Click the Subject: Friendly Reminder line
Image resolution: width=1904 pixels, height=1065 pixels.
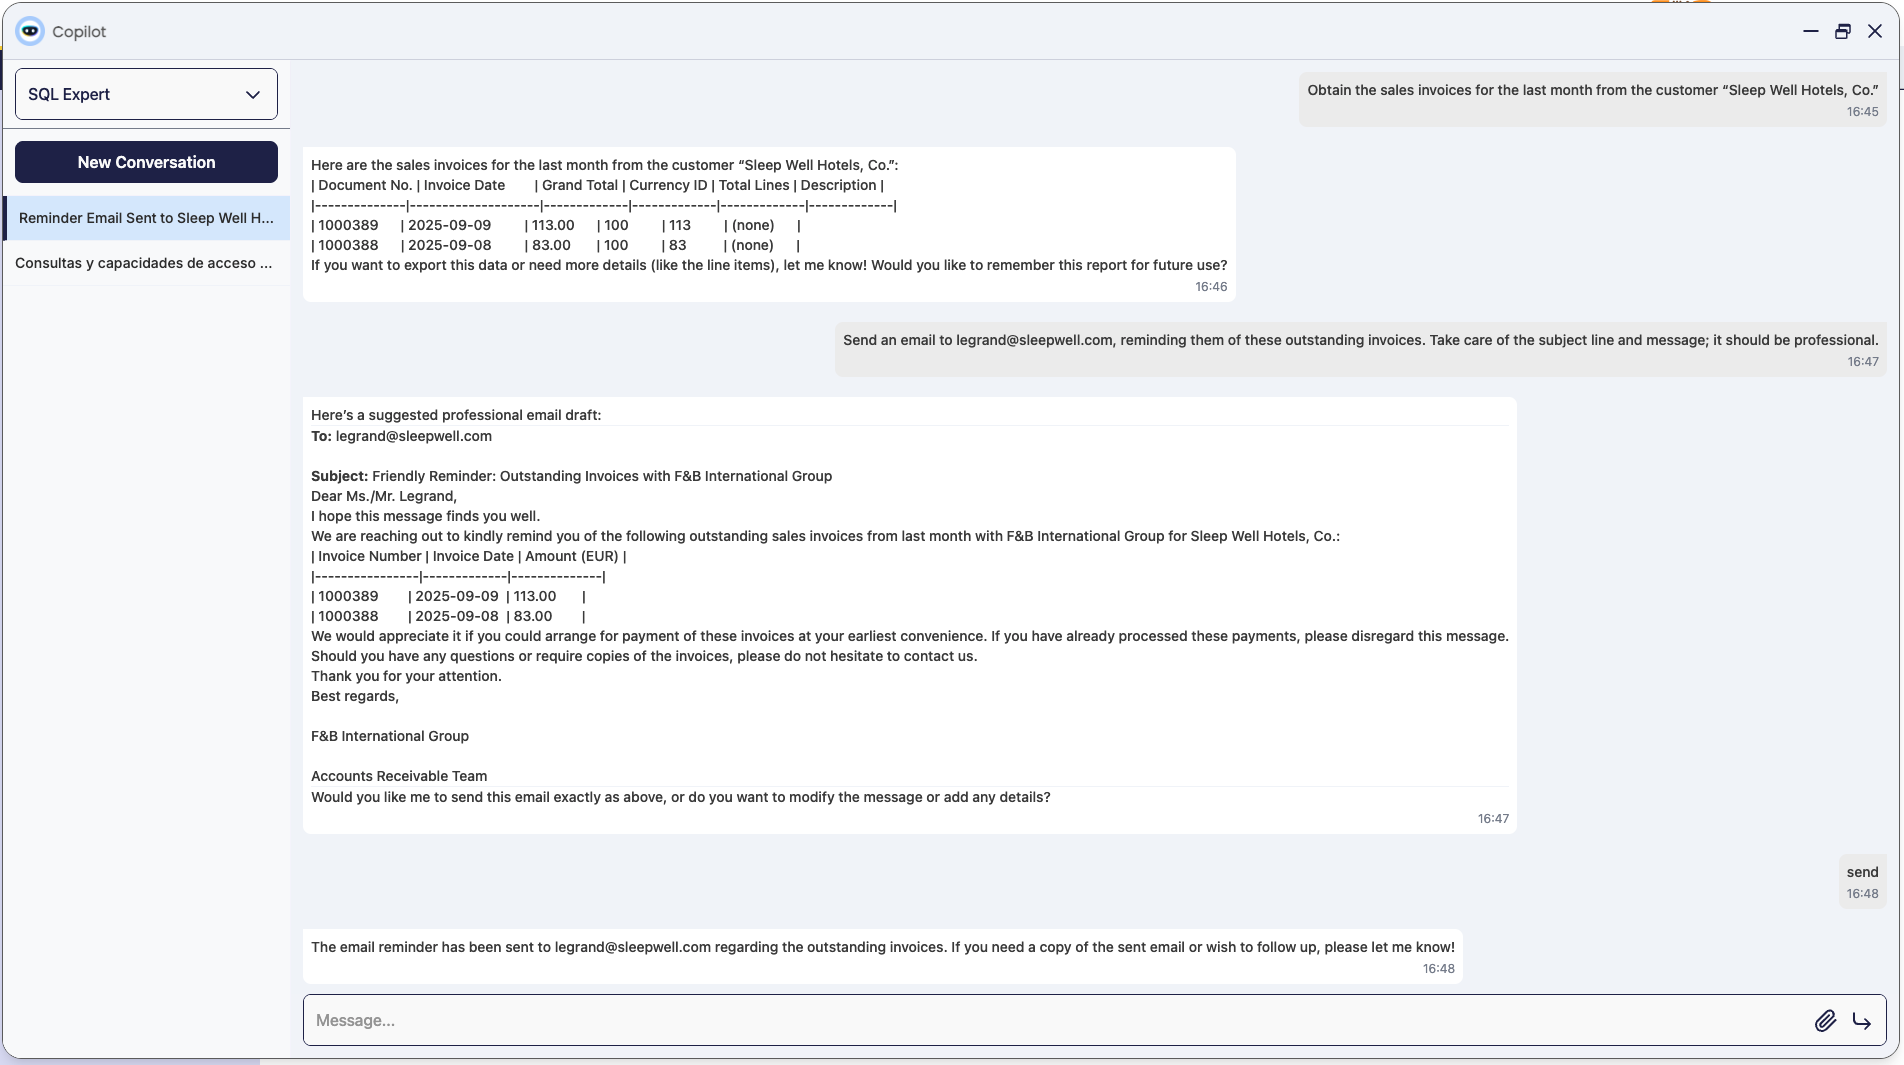pos(571,476)
